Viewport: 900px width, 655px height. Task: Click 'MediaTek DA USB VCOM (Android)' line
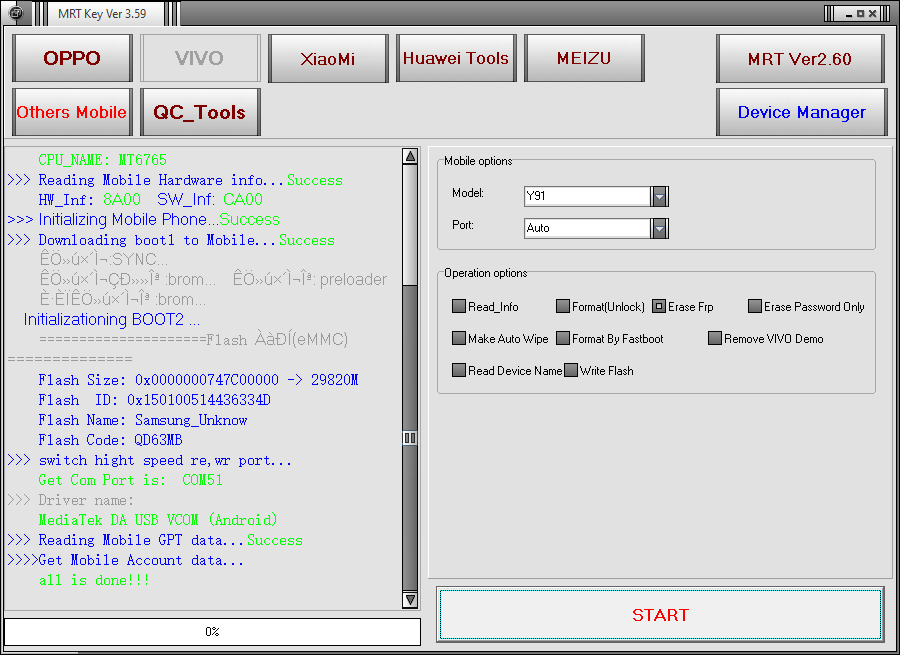pyautogui.click(x=158, y=520)
